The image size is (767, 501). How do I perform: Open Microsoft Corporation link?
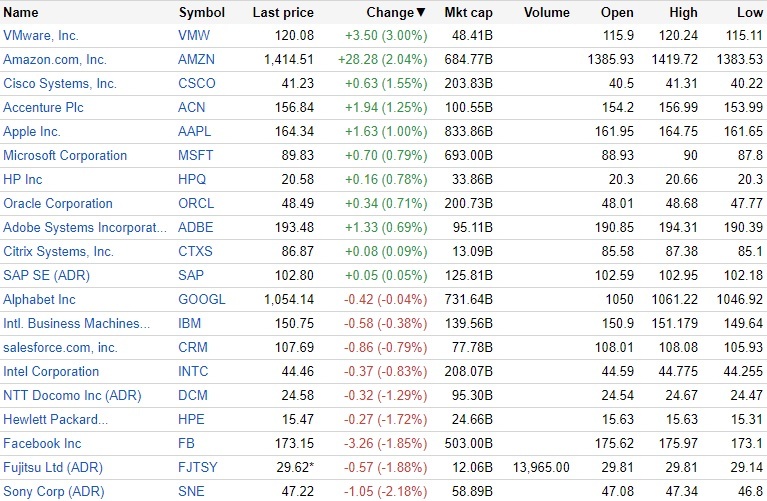click(65, 156)
